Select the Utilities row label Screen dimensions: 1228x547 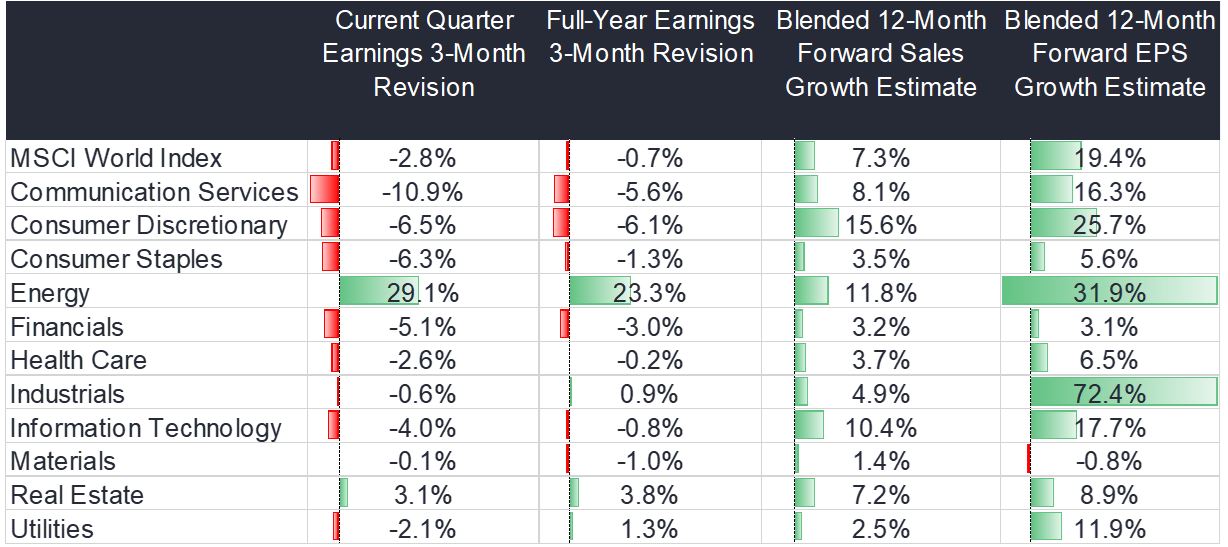click(x=52, y=529)
